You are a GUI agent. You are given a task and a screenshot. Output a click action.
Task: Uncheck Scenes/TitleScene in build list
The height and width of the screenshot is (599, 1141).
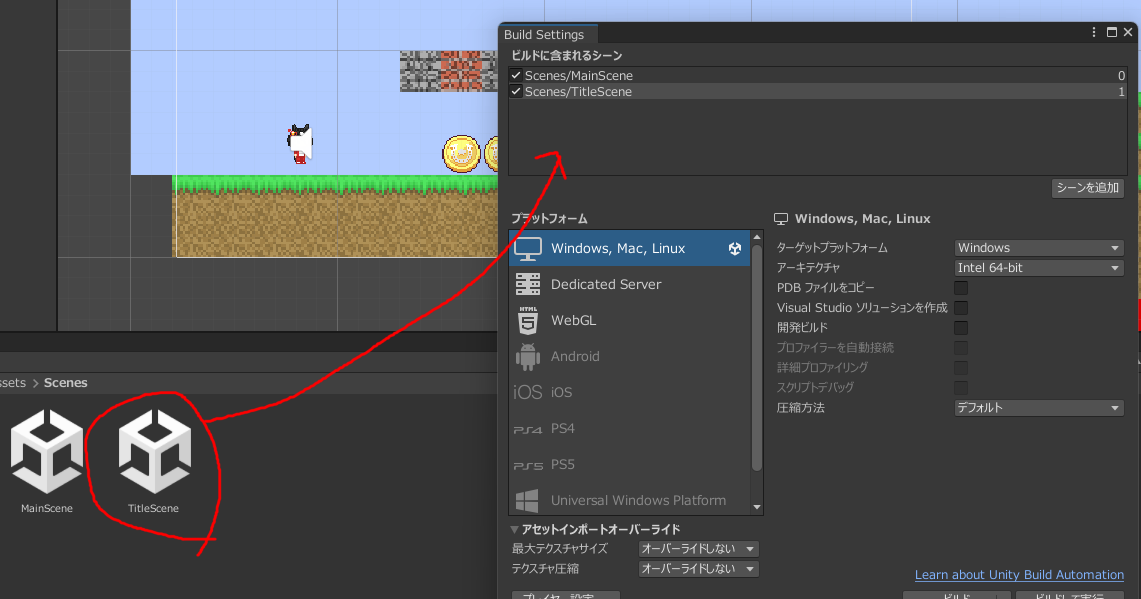[x=516, y=91]
